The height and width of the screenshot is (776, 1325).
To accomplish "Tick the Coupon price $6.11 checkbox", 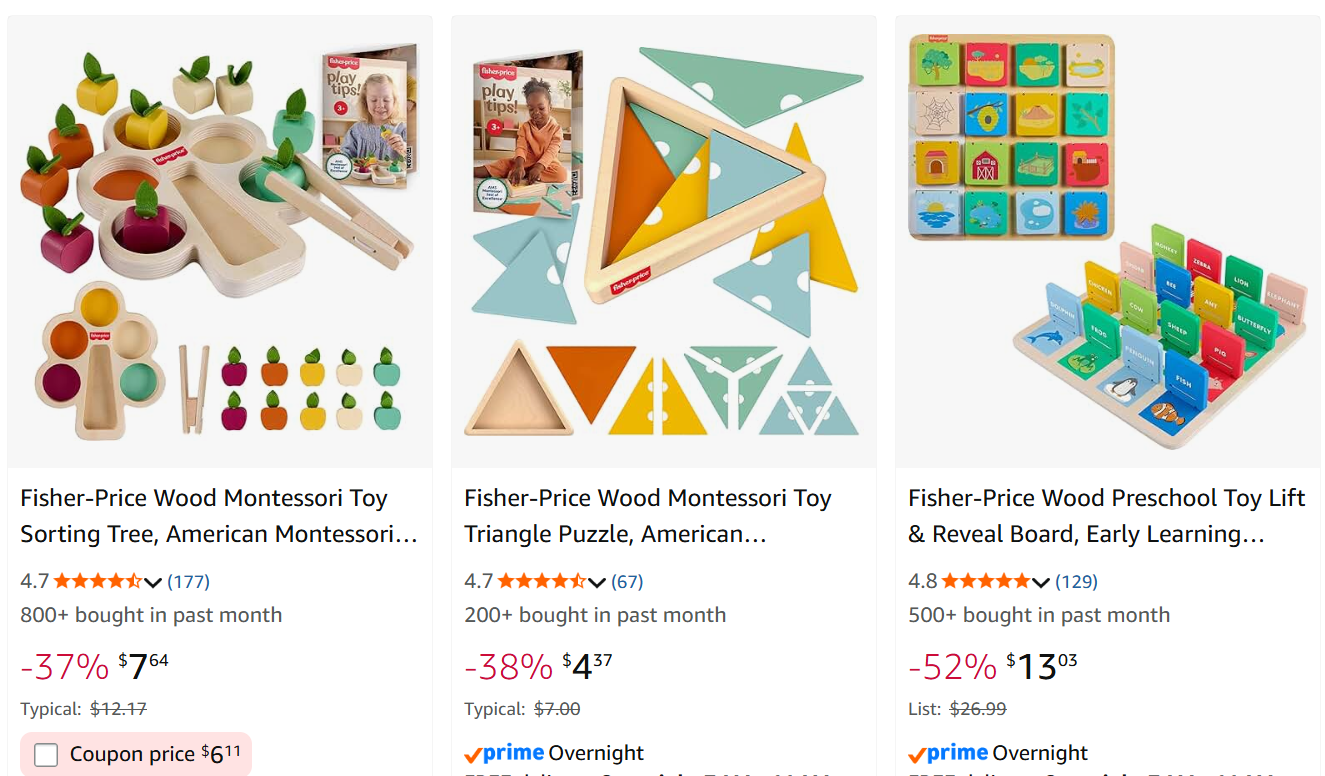I will pos(46,755).
